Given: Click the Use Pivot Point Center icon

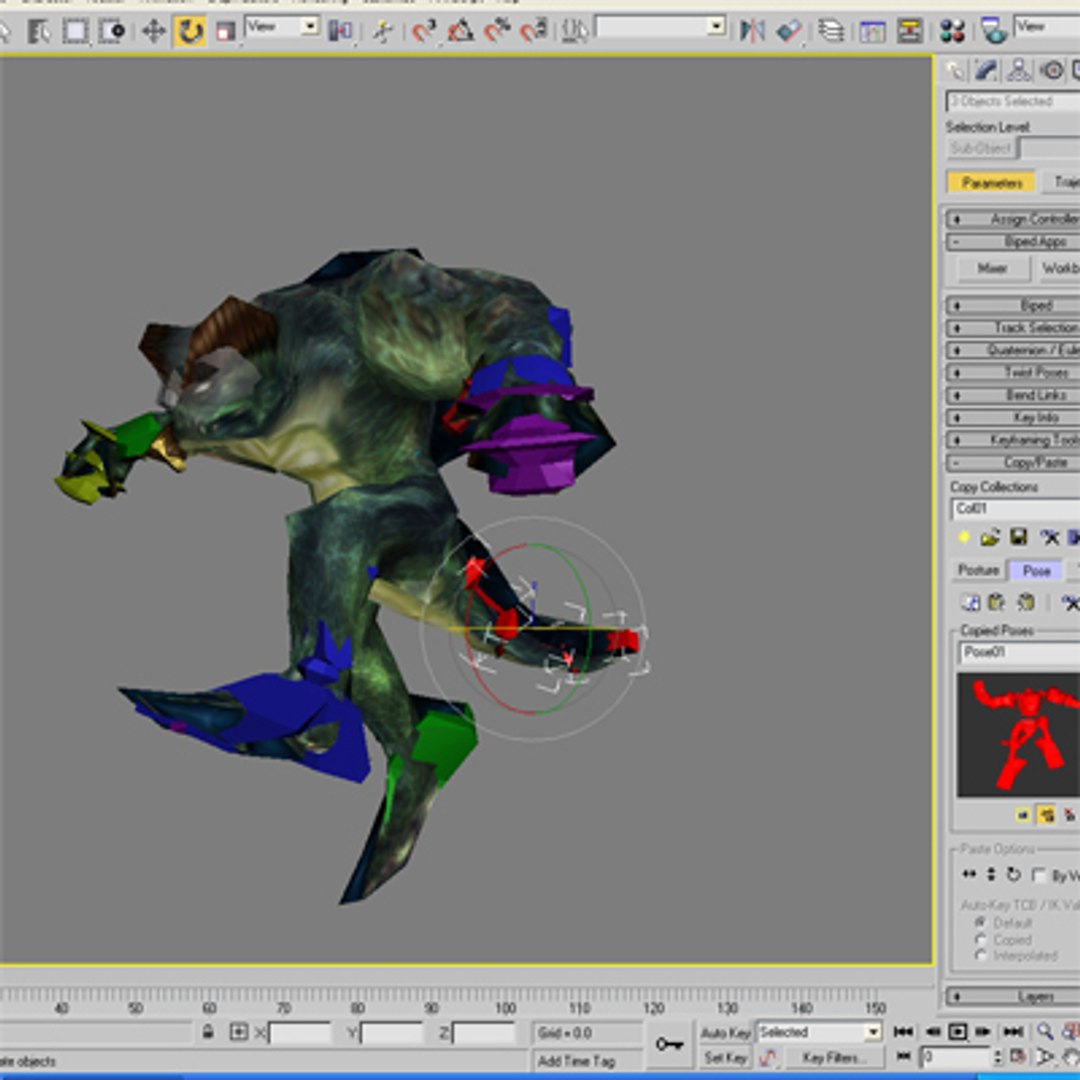Looking at the screenshot, I should [x=340, y=31].
